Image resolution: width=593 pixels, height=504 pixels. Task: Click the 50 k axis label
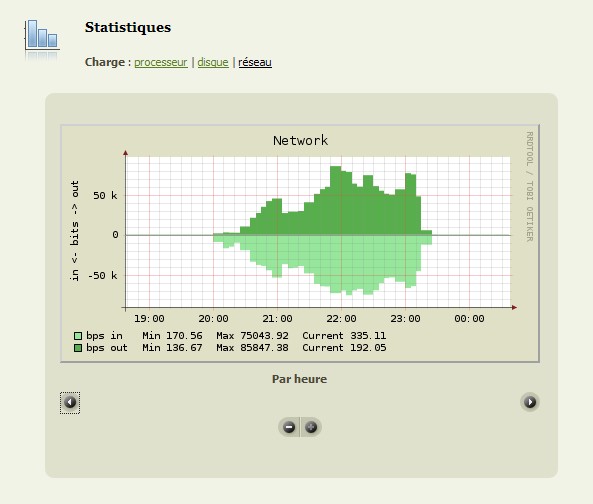[105, 195]
